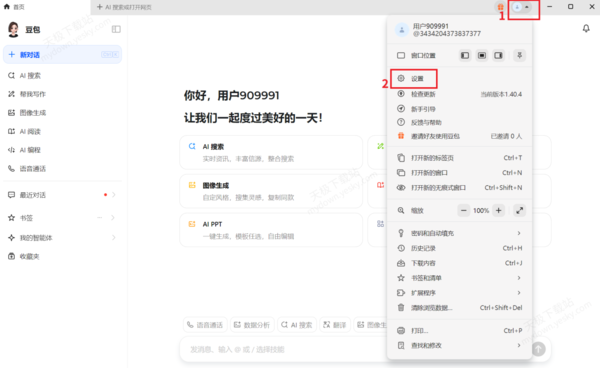Viewport: 600px width, 368px height.
Task: Start a 新对话 in the sidebar
Action: [62, 55]
